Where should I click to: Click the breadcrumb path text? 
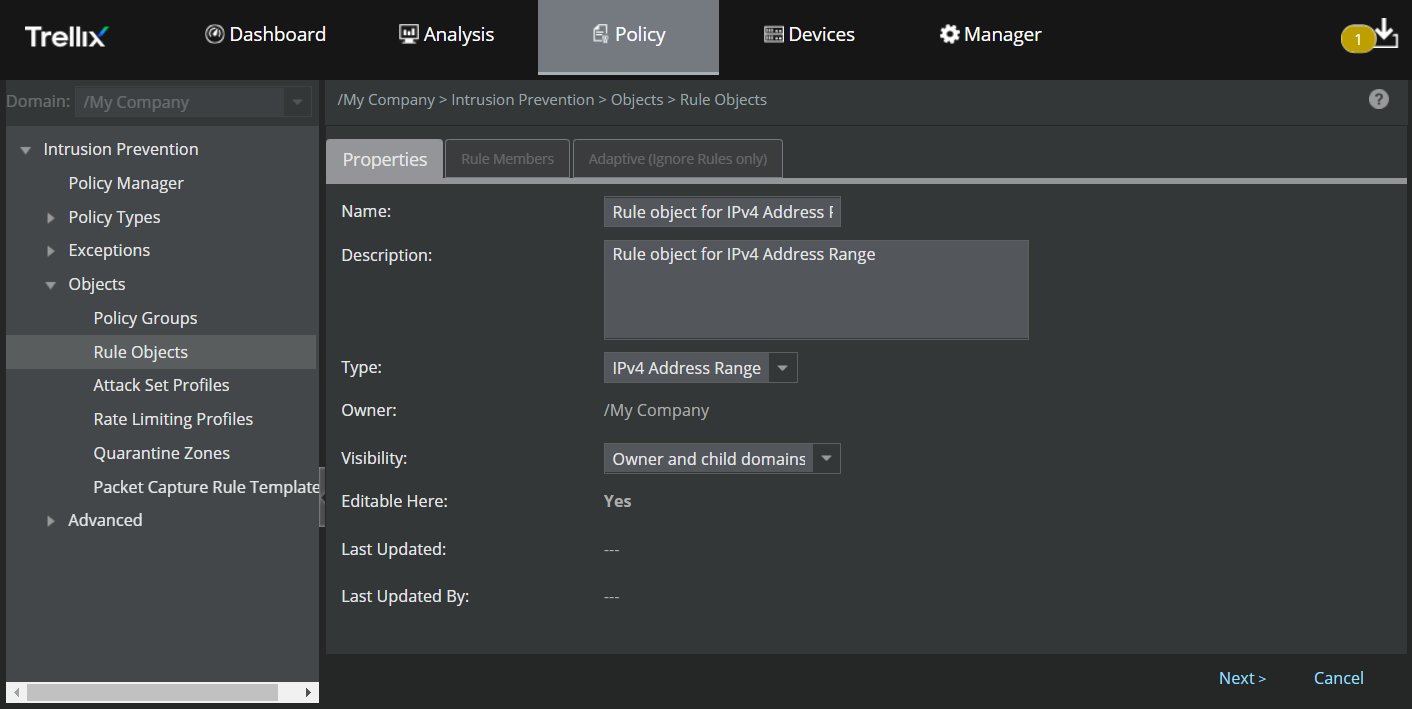(x=552, y=100)
